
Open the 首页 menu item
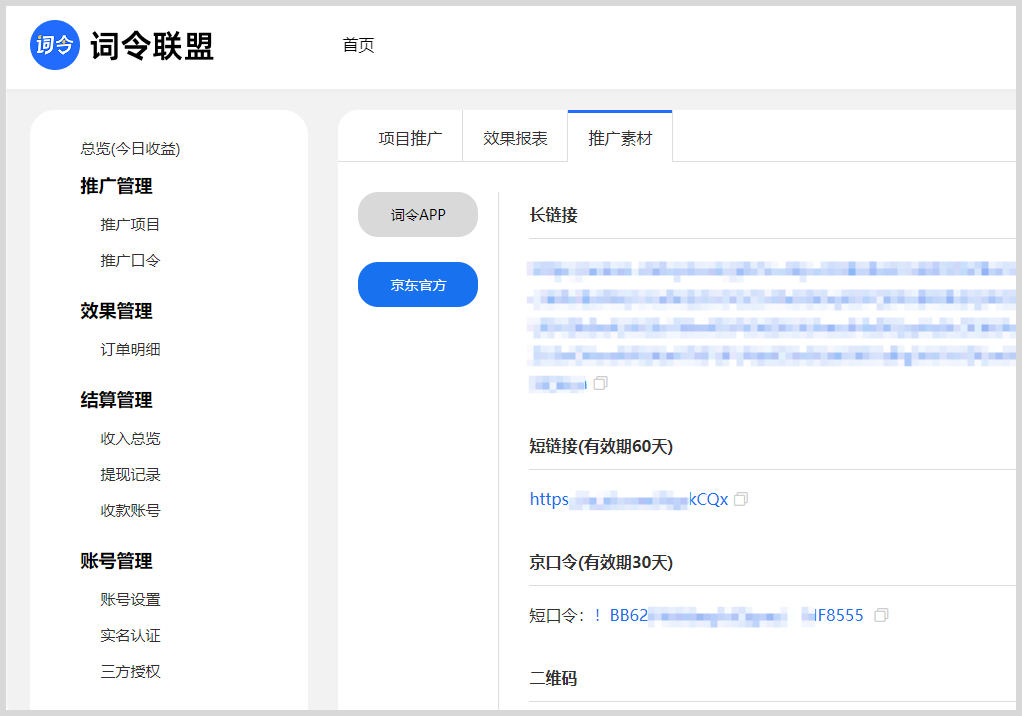point(356,45)
